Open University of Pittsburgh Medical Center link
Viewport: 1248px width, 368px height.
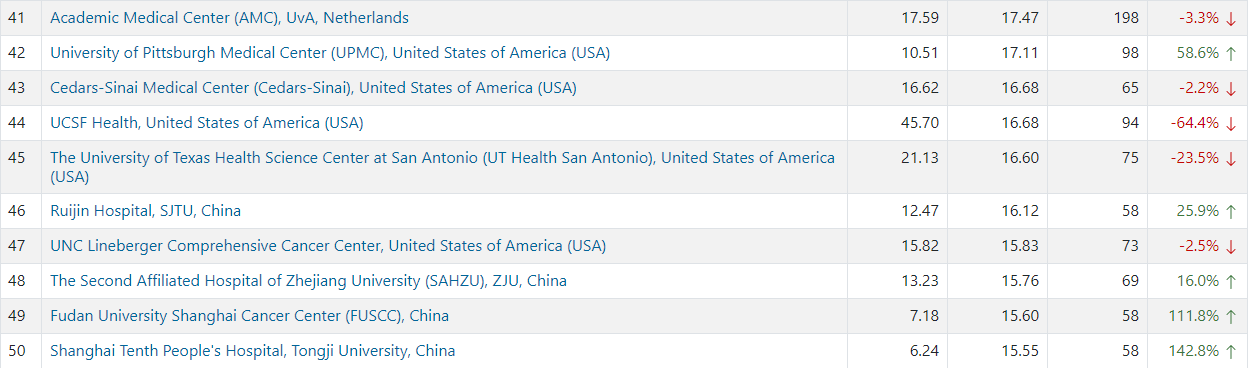(x=330, y=53)
